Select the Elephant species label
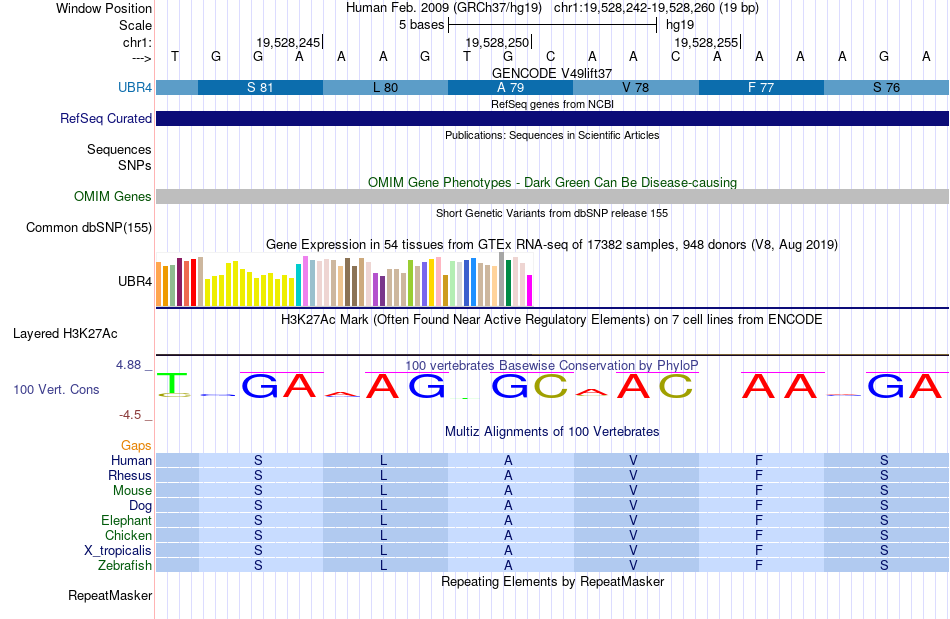 point(126,520)
